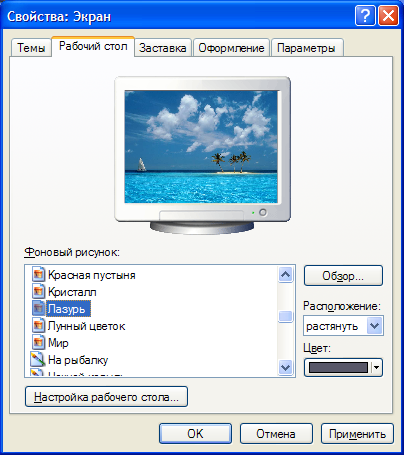Viewport: 404px width, 455px height.
Task: Click the wallpaper list scroll-down arrow
Action: point(285,368)
